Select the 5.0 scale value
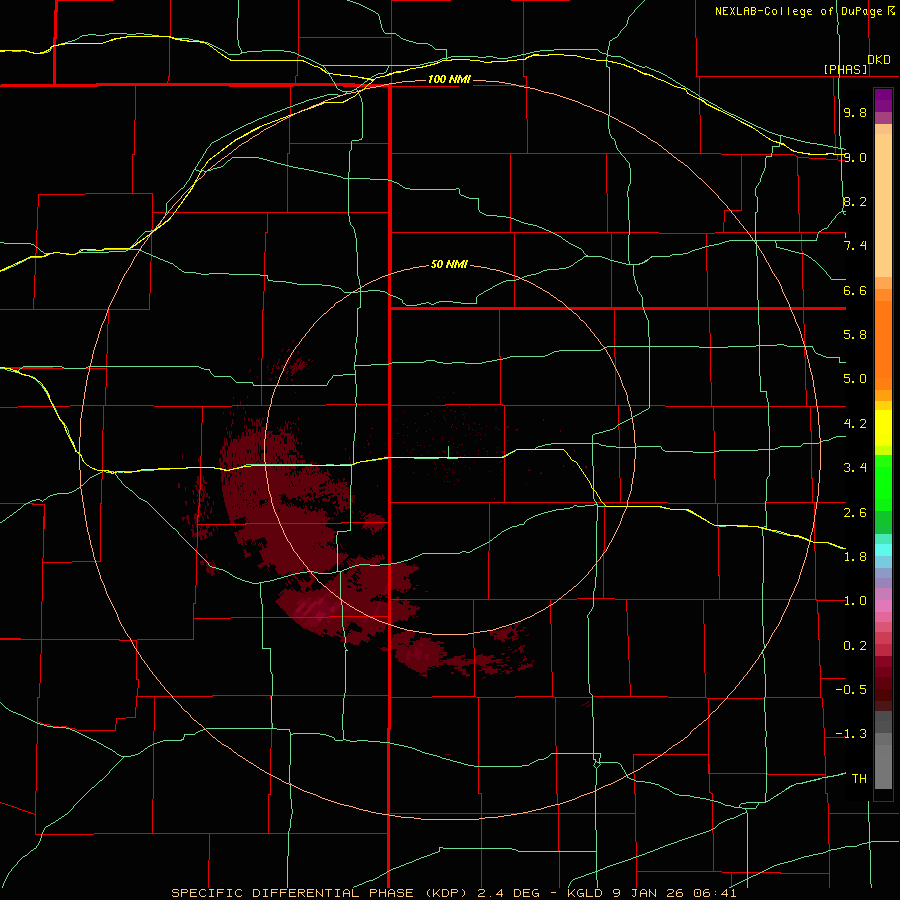Screen dimensions: 900x900 [855, 379]
